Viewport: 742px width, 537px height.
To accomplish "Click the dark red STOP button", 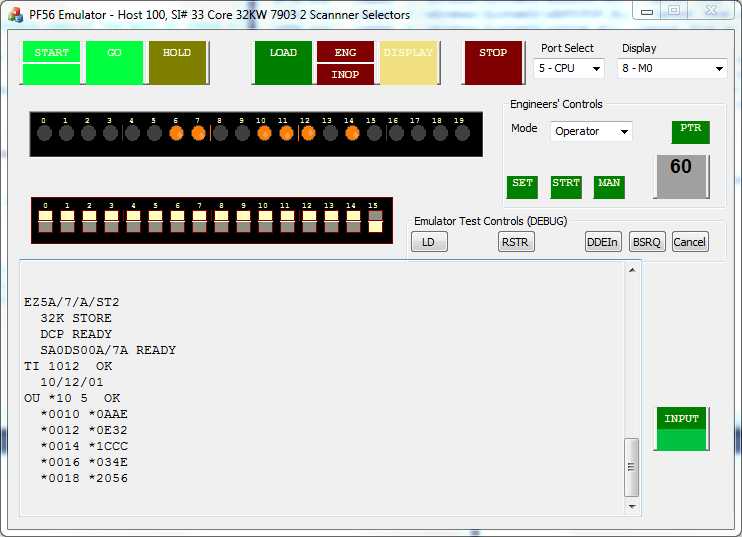I will pos(494,63).
